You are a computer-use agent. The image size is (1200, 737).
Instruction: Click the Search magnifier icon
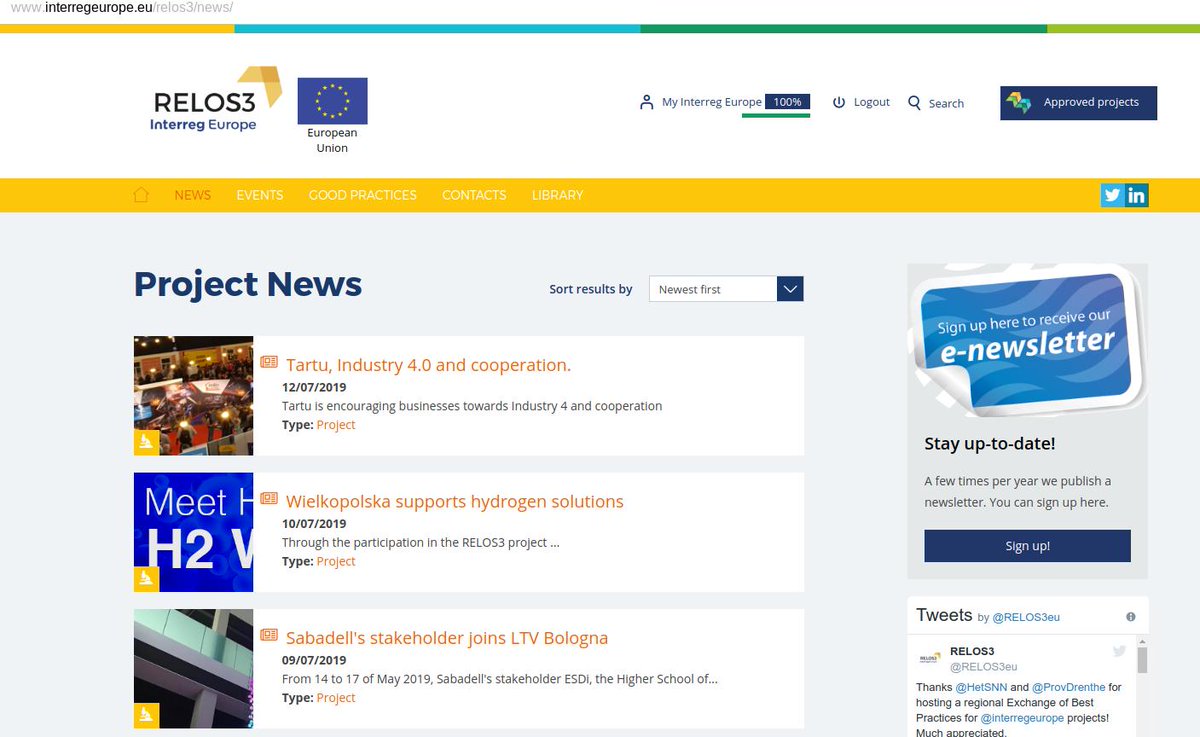coord(914,103)
